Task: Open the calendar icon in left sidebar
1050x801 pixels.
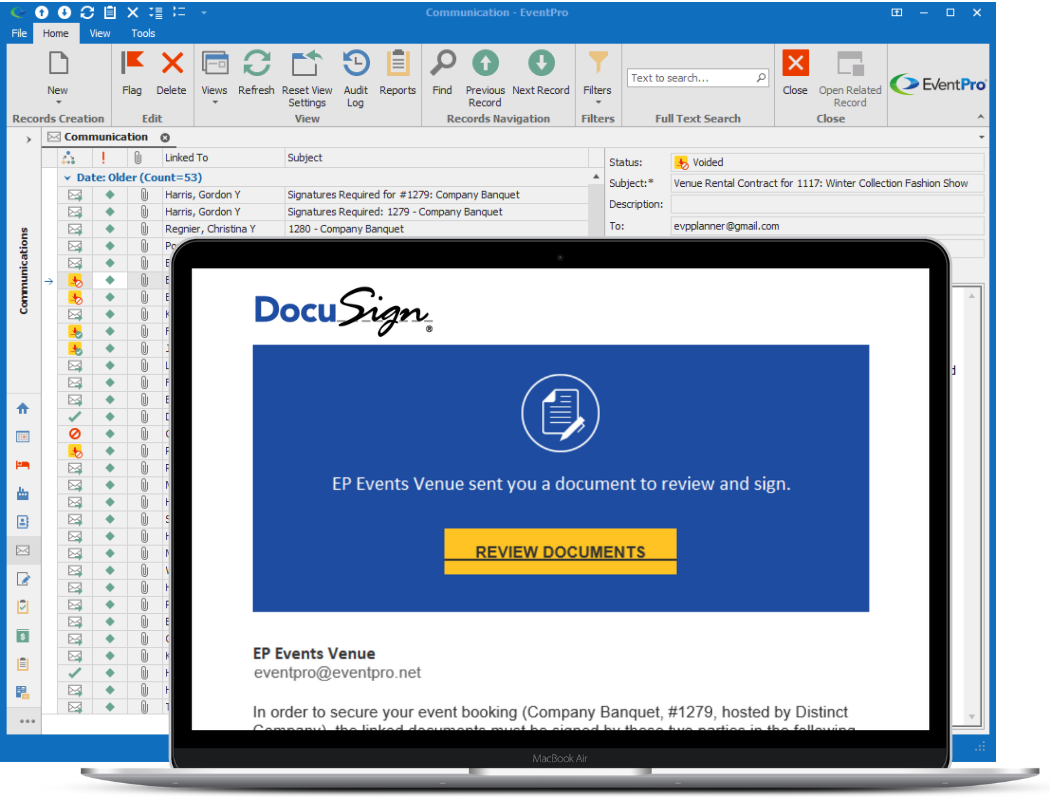Action: [x=23, y=437]
